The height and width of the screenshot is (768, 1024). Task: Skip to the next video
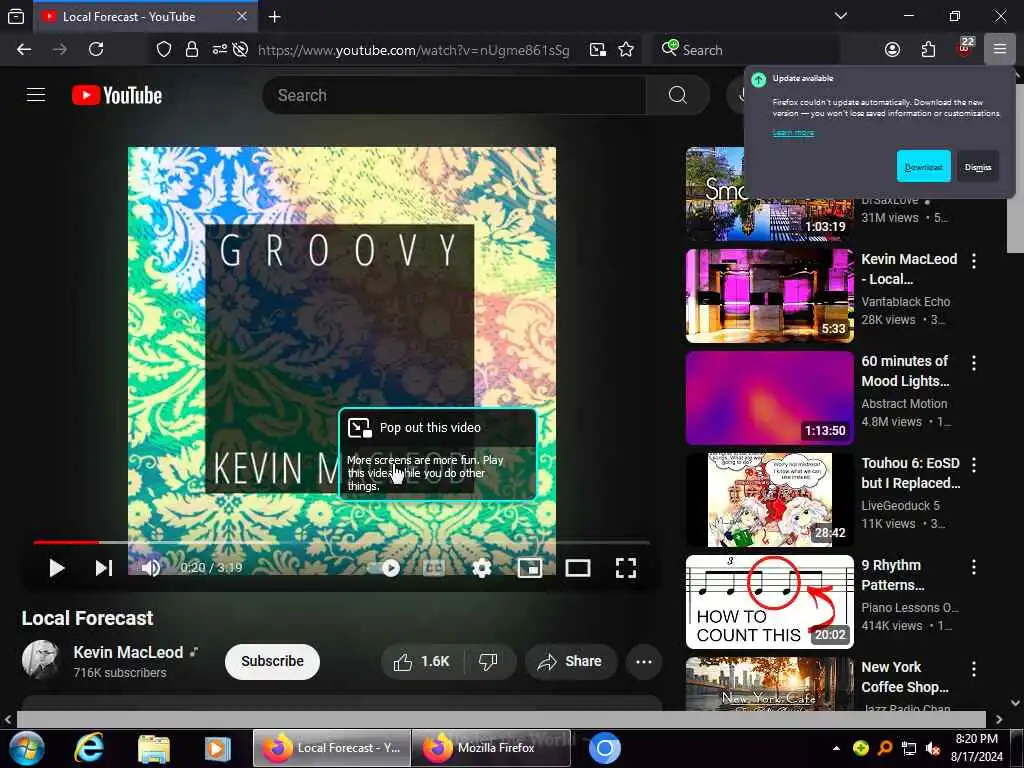tap(104, 568)
